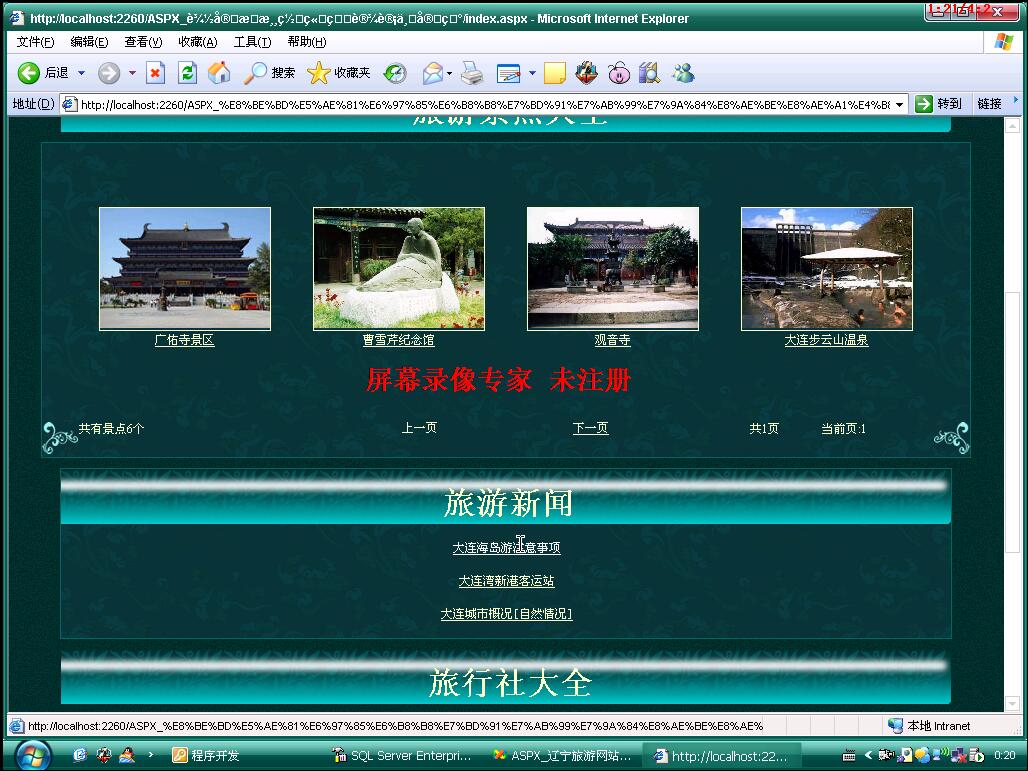Switch to SQL Server Enterprise taskbar button

click(x=402, y=755)
